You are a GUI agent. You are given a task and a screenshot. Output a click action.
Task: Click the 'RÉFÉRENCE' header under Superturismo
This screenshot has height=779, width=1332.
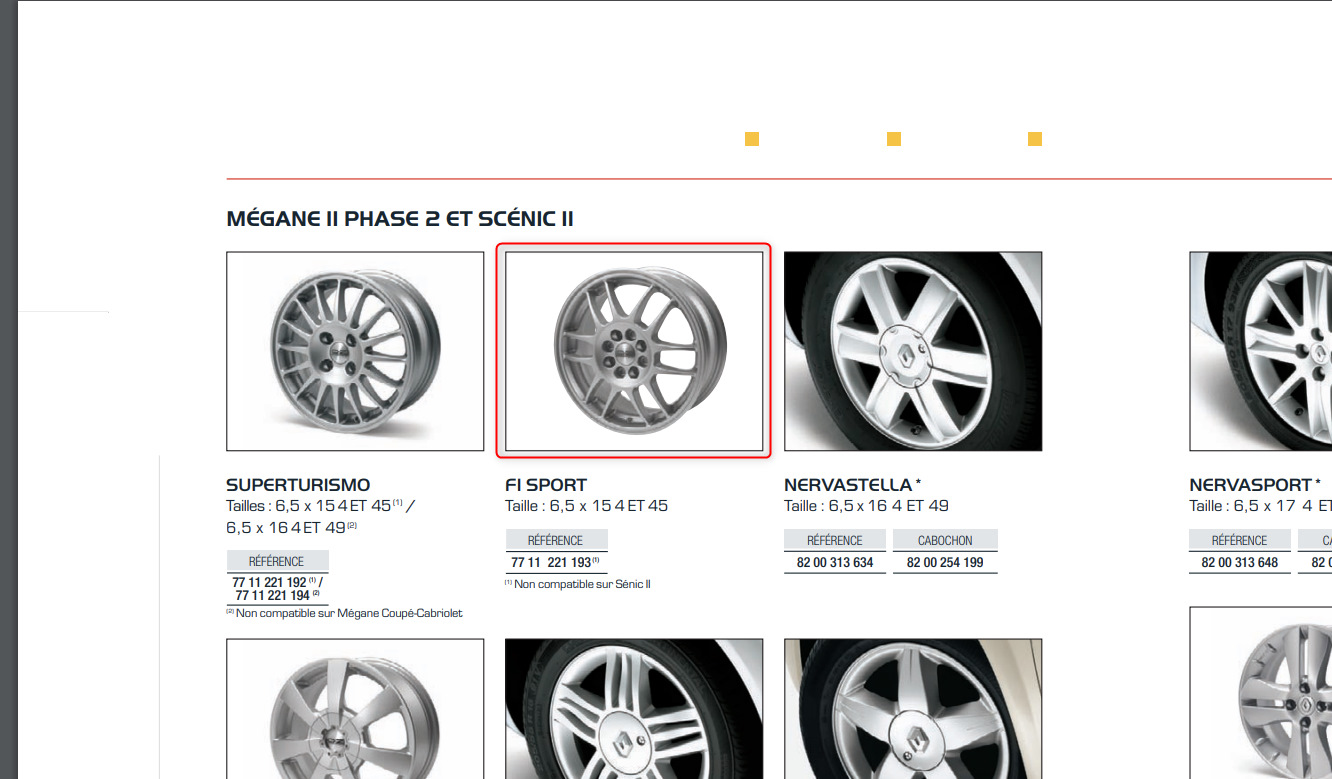click(277, 562)
